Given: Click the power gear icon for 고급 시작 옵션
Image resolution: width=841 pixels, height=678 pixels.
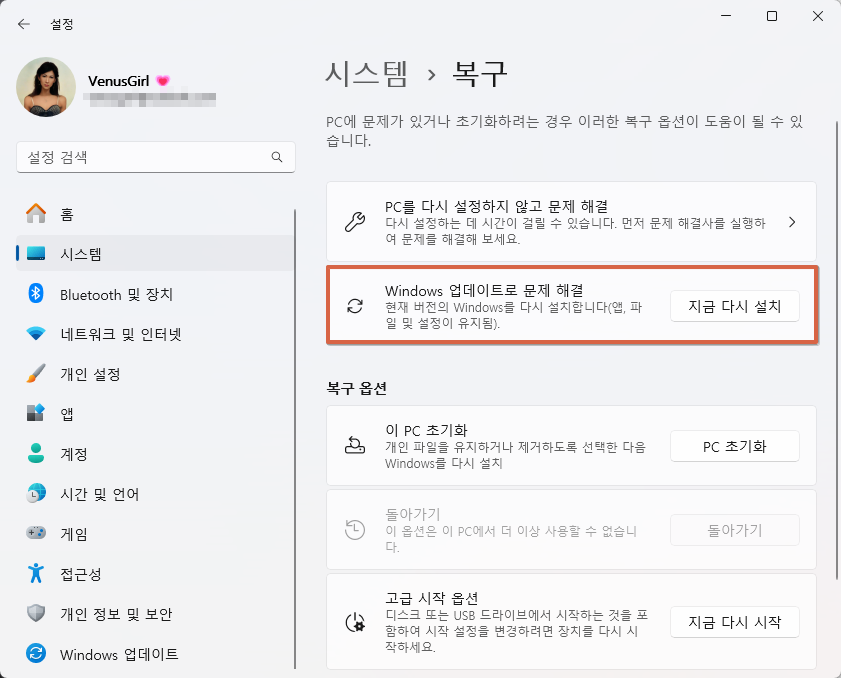Looking at the screenshot, I should click(355, 623).
